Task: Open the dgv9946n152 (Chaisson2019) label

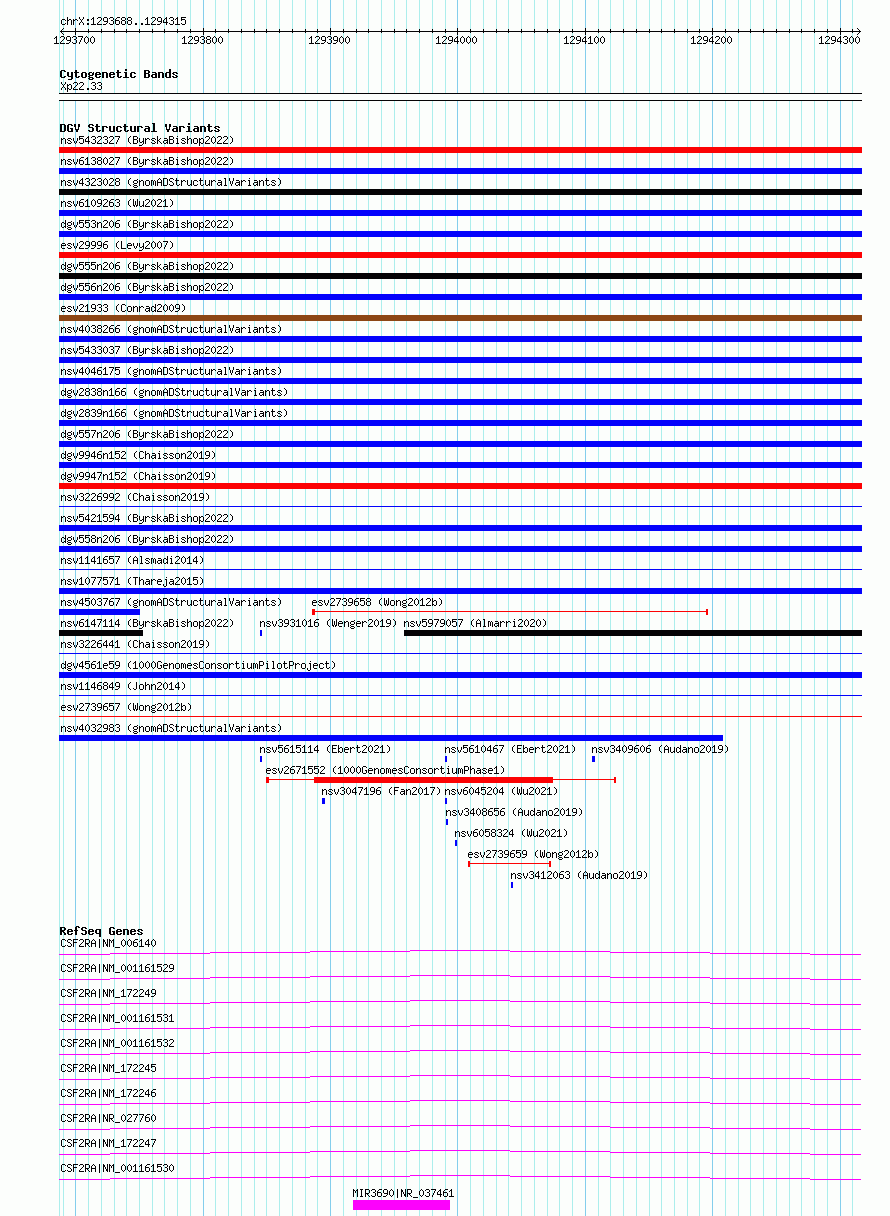Action: [138, 455]
